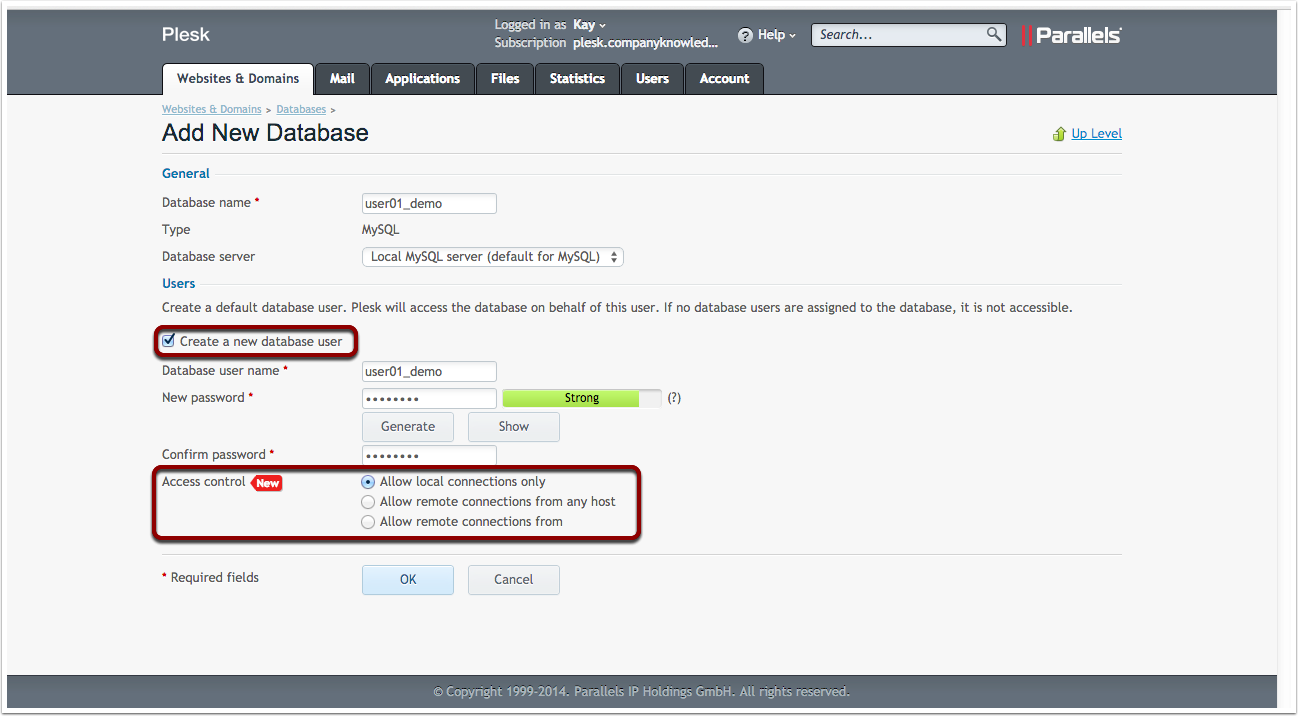The width and height of the screenshot is (1298, 716).
Task: Select Allow remote connections from any host
Action: coord(368,502)
